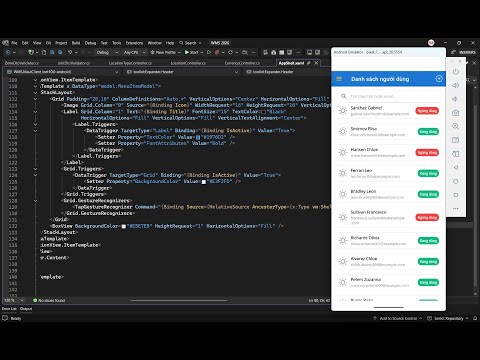
Task: Collapse code fold on line 123
Action: [x=35, y=169]
